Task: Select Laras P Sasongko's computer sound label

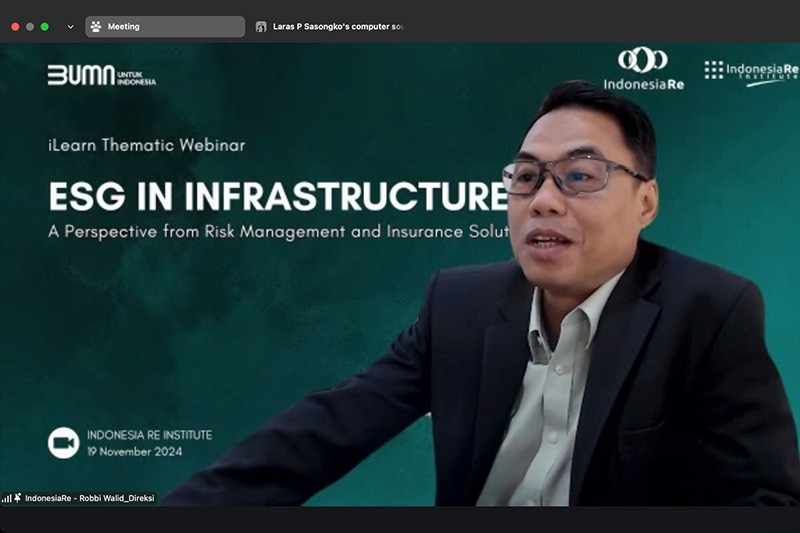Action: pyautogui.click(x=338, y=27)
